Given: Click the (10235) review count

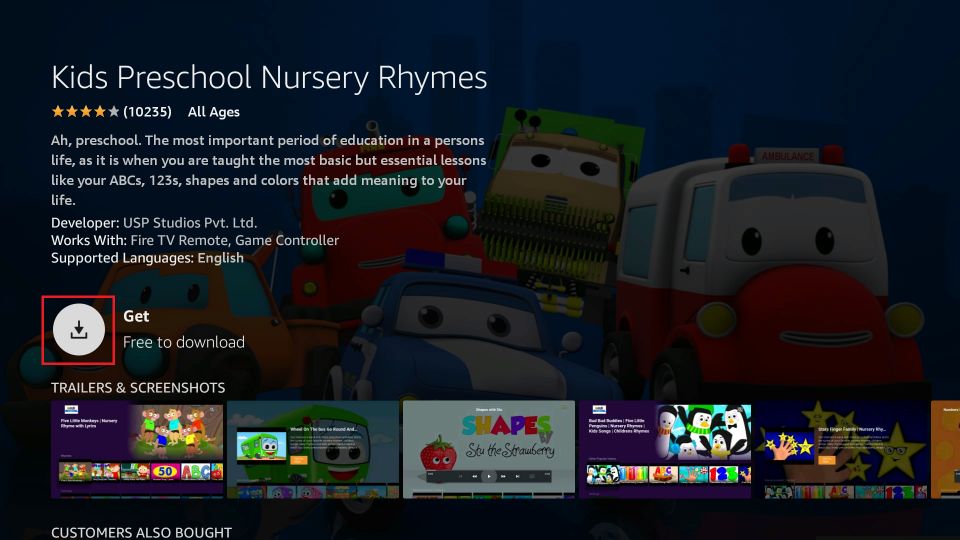Looking at the screenshot, I should coord(147,111).
